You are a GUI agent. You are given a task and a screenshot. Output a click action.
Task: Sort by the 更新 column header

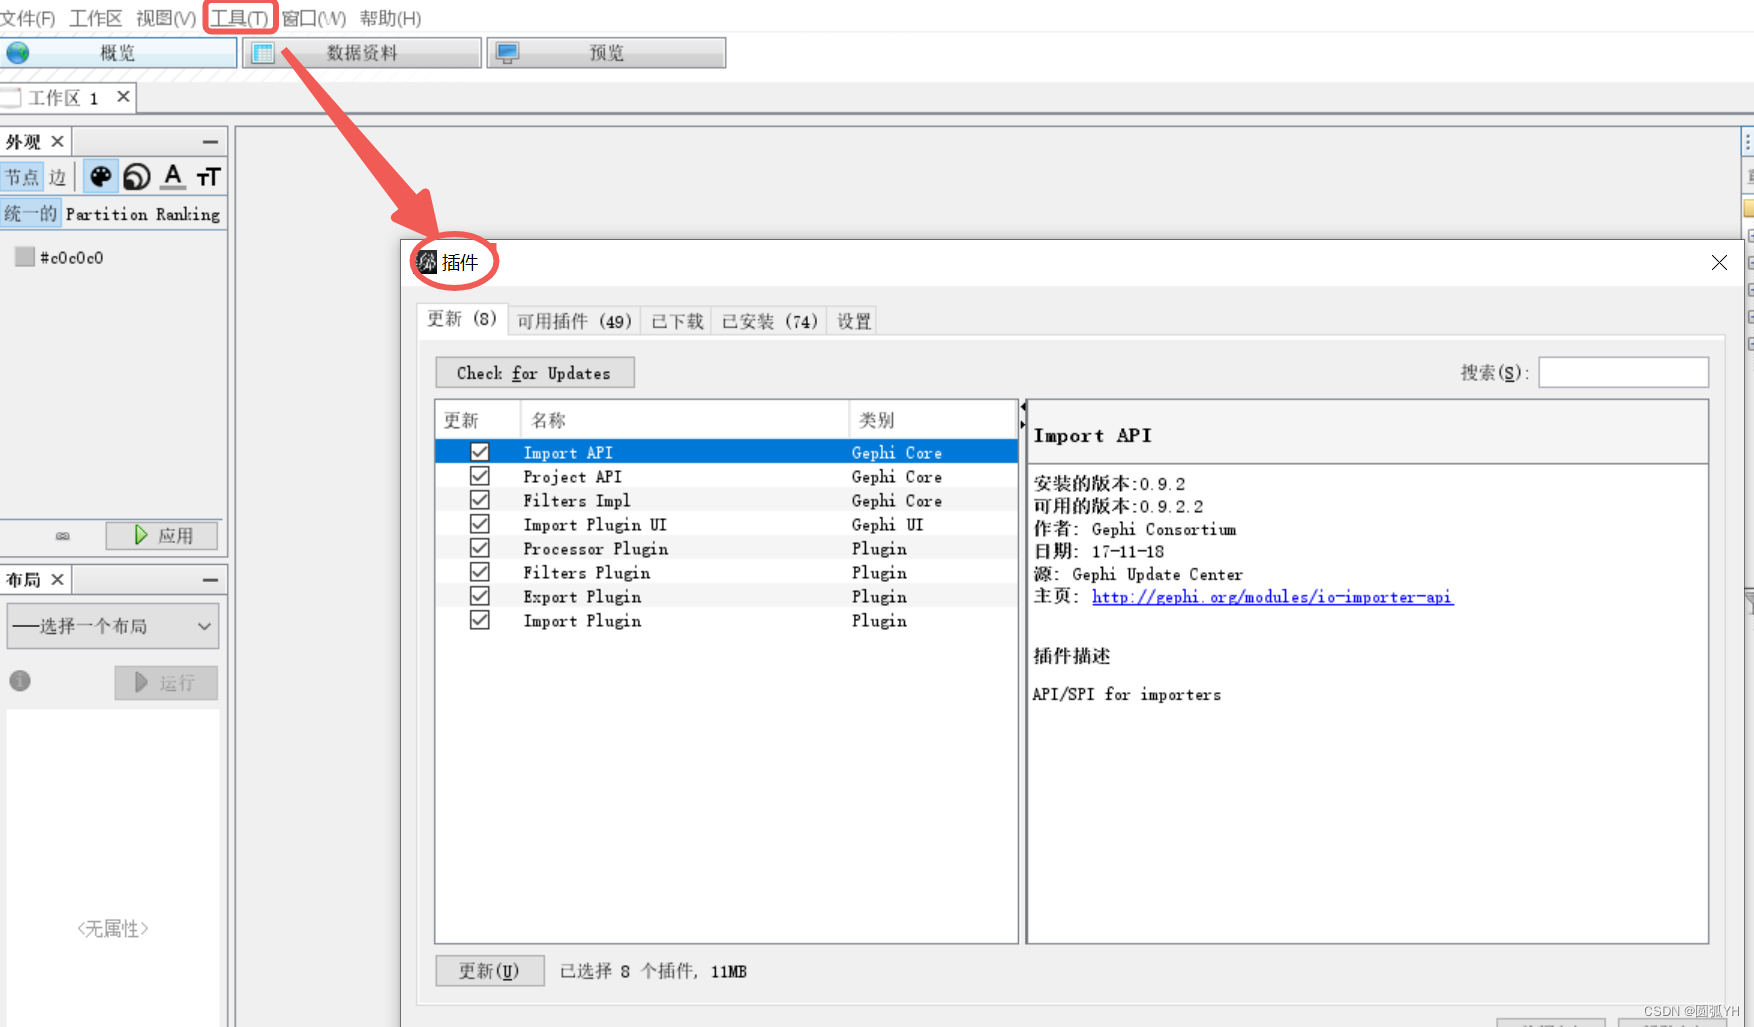click(478, 420)
